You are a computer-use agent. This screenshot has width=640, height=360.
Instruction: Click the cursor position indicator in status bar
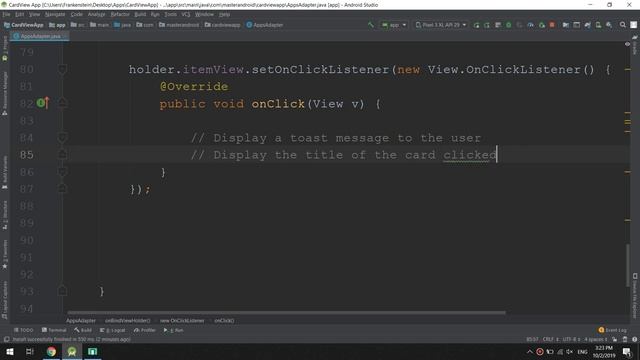(532, 340)
